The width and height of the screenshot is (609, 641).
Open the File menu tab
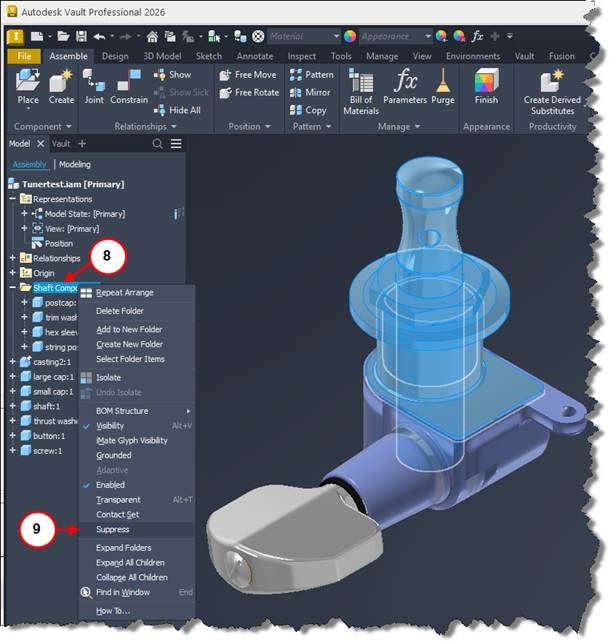click(24, 56)
